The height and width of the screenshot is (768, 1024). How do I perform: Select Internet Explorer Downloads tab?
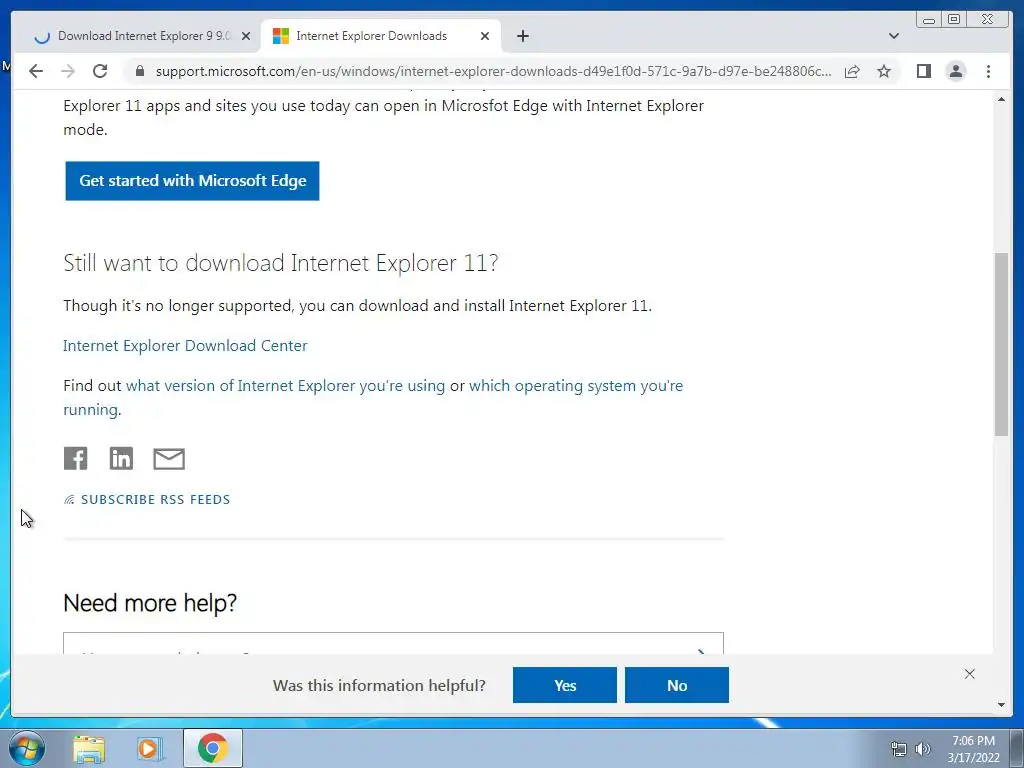381,36
